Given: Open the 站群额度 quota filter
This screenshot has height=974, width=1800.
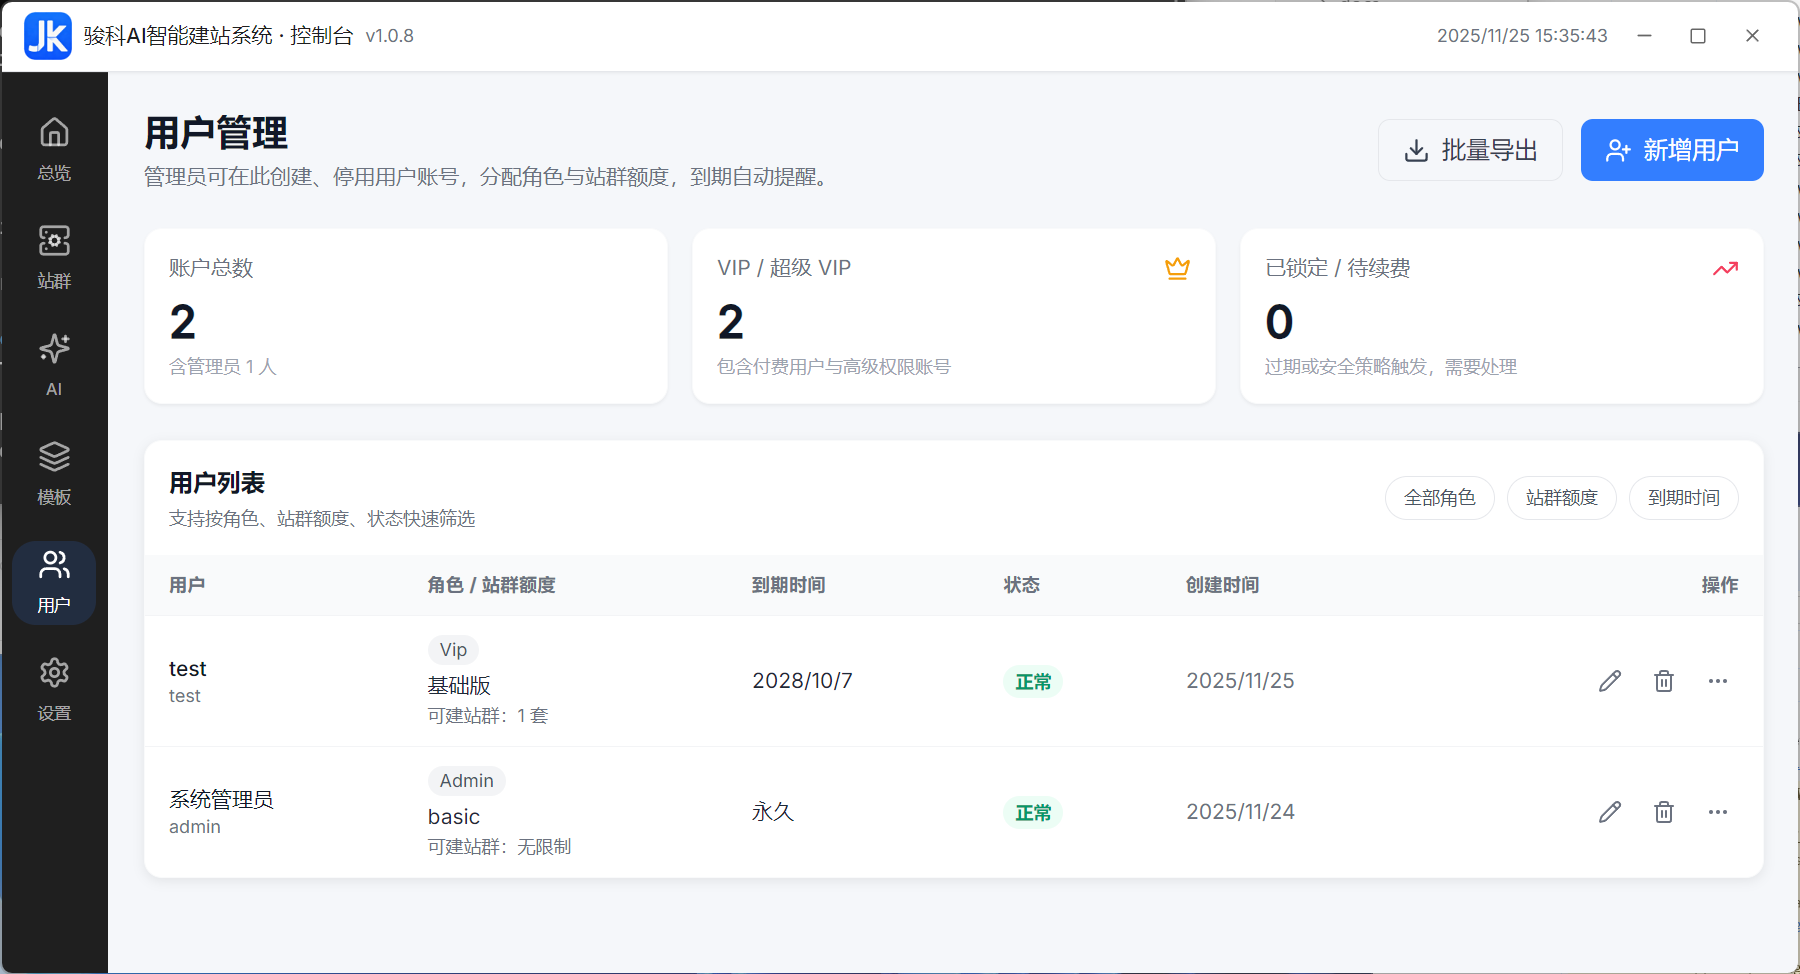Looking at the screenshot, I should [x=1561, y=497].
